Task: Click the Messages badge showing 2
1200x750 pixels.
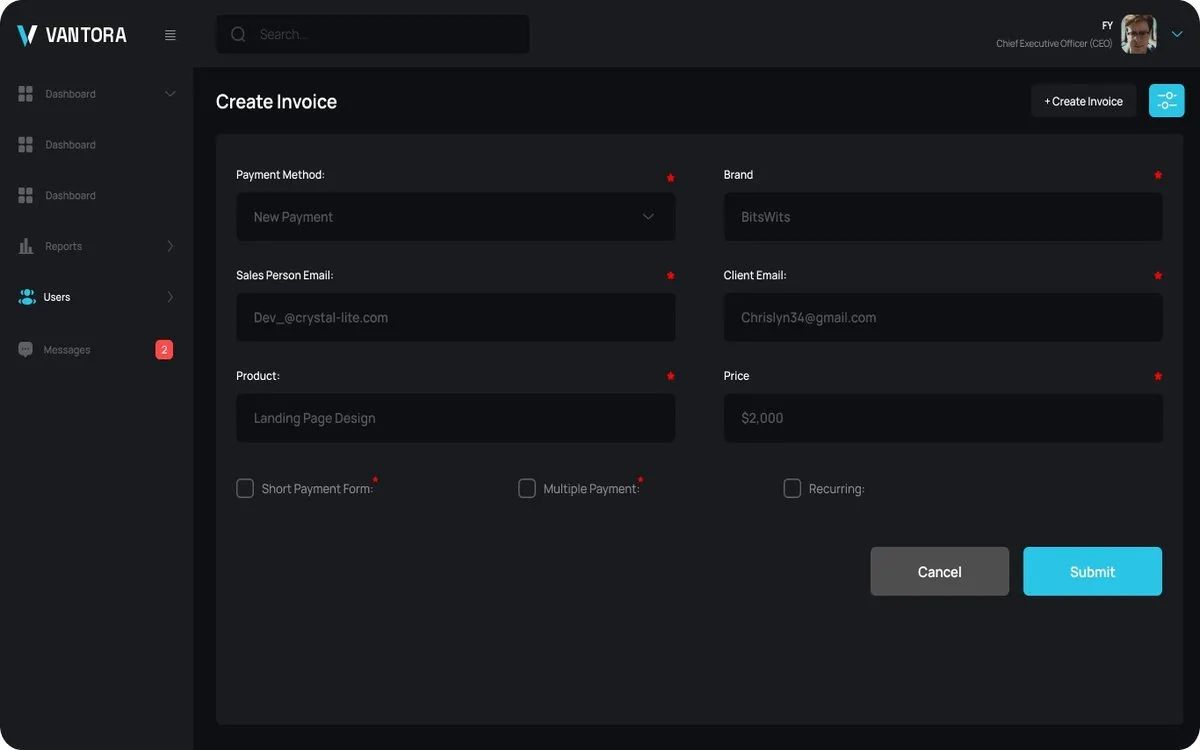Action: point(164,350)
